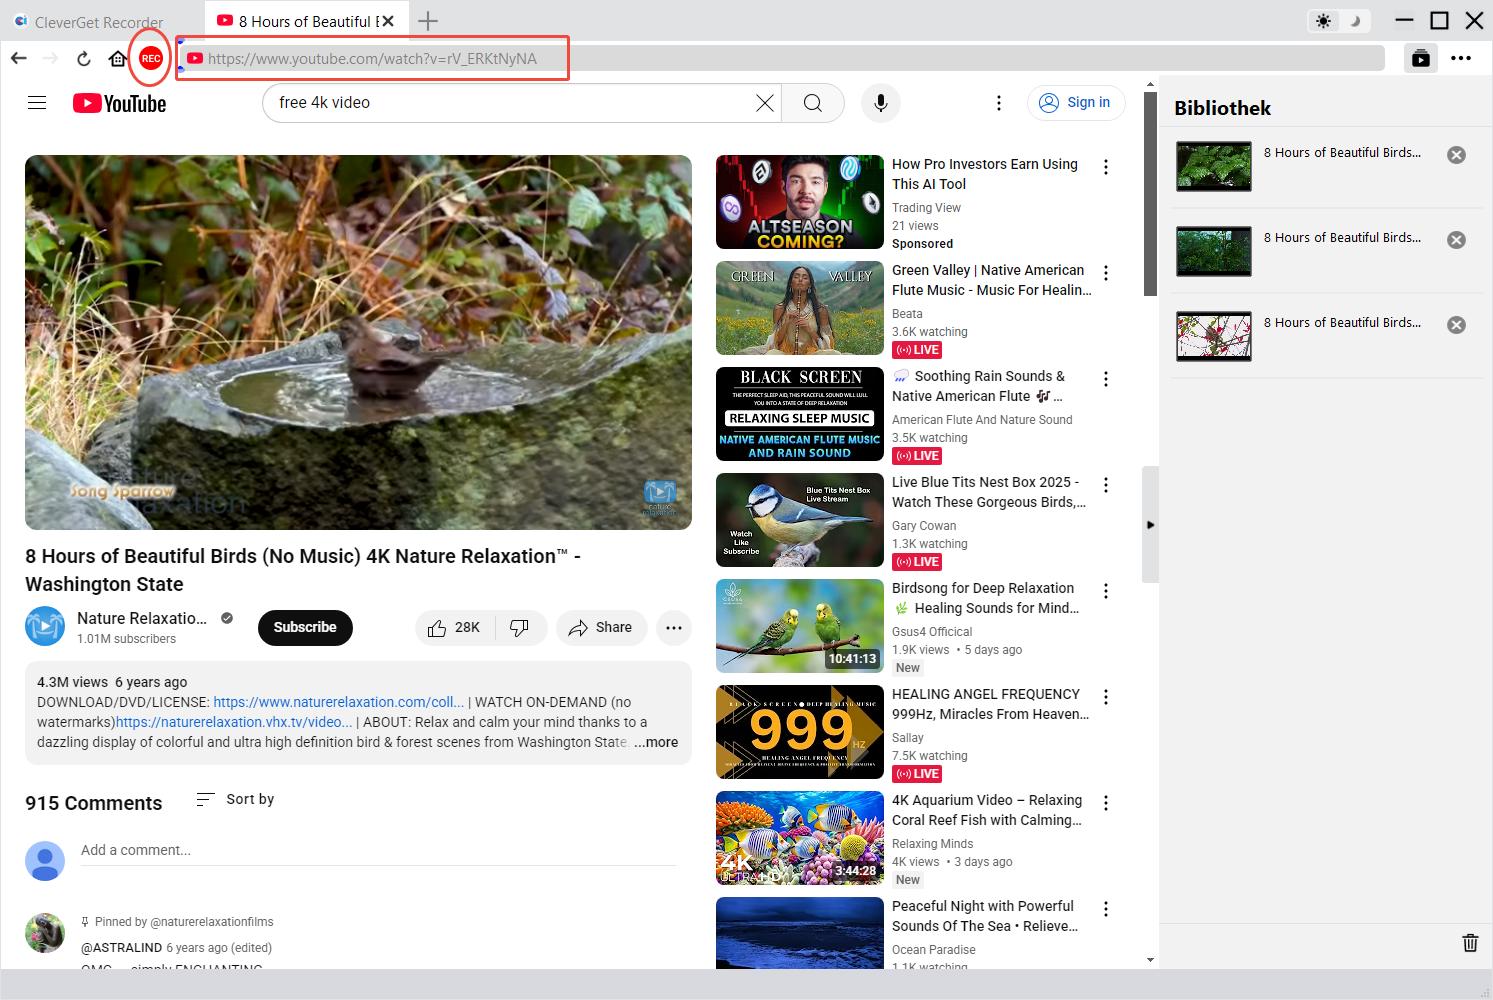
Task: Open the Nature Relaxation channel avatar
Action: click(x=45, y=627)
